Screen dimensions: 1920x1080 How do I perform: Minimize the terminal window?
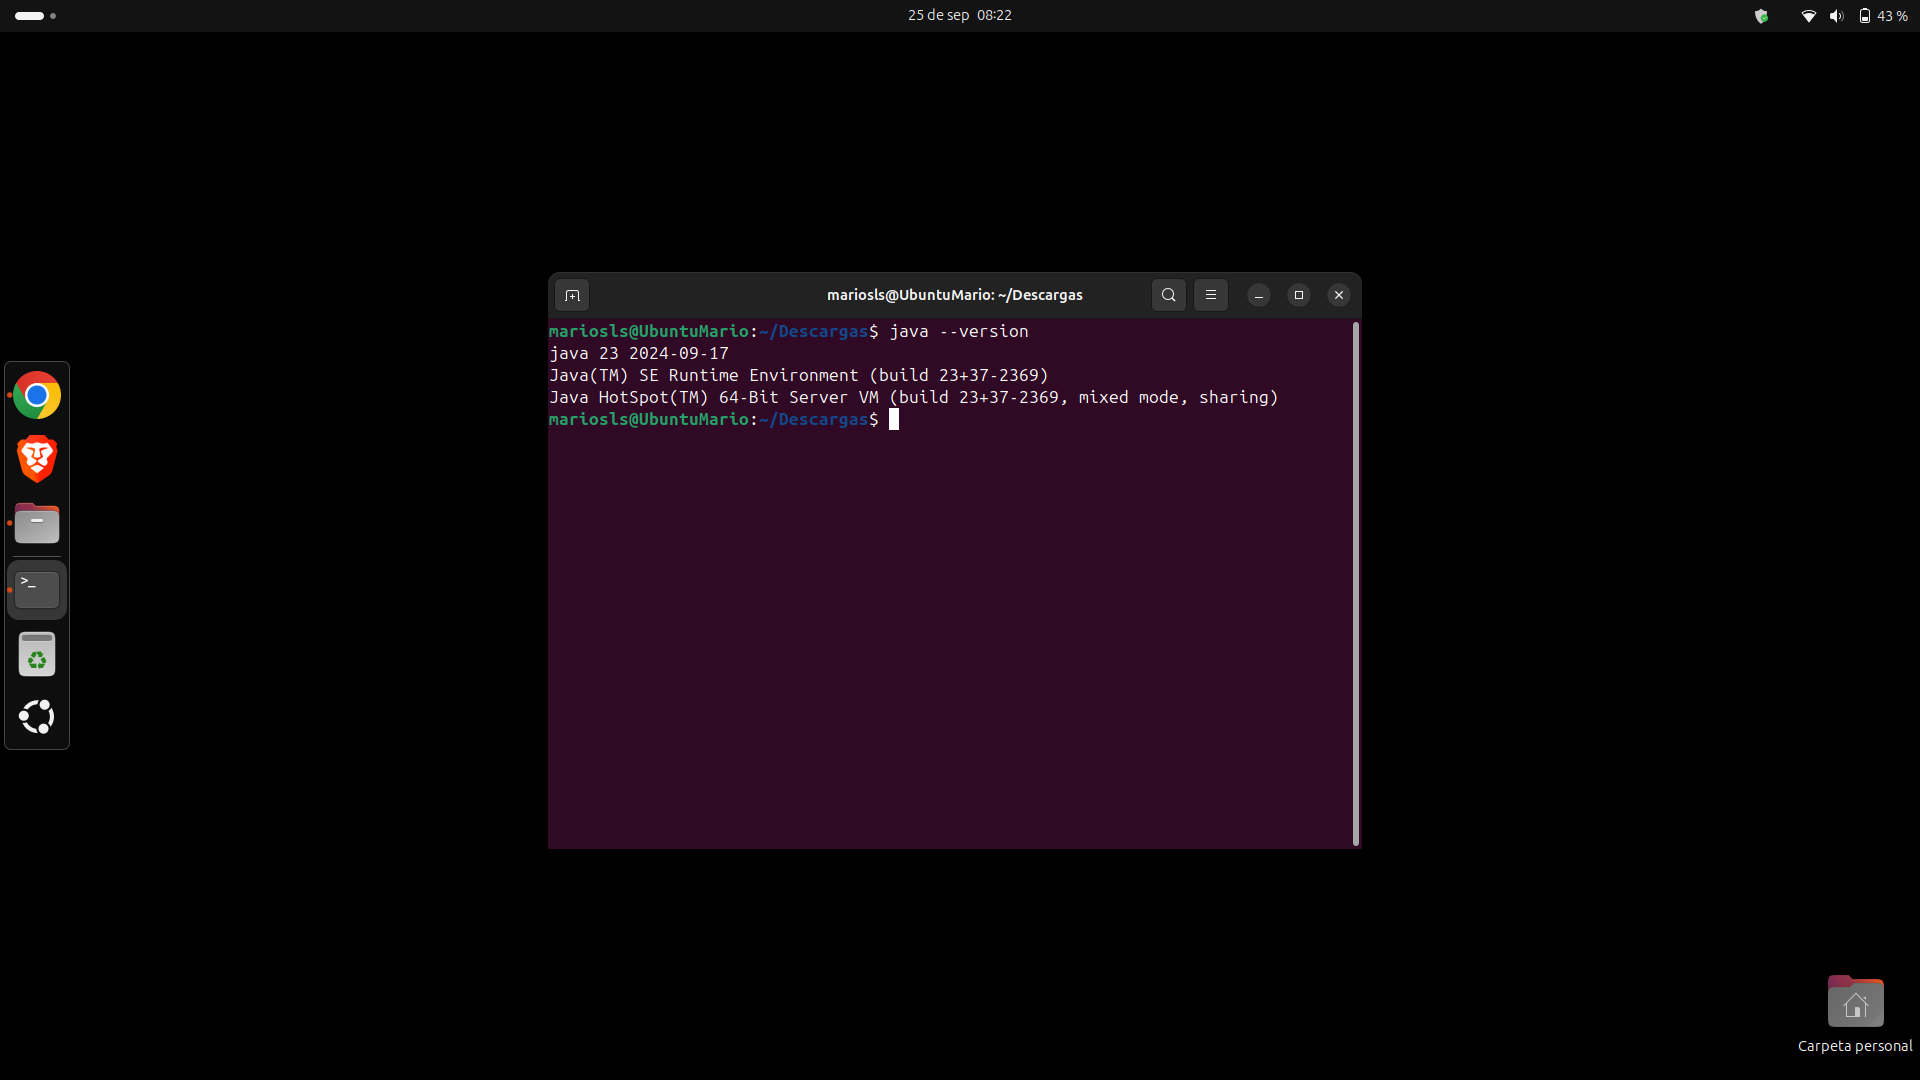[1258, 295]
